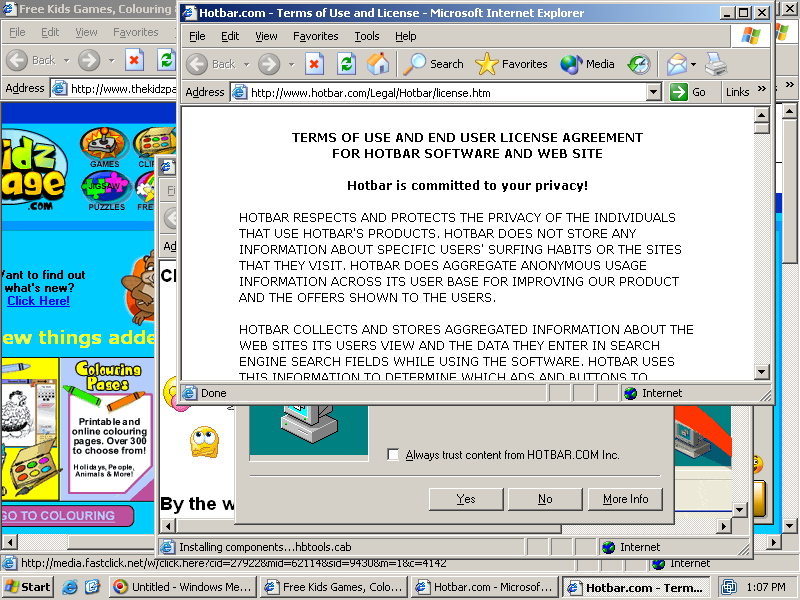The image size is (800, 600).
Task: Open Media pane in license window
Action: pyautogui.click(x=587, y=64)
